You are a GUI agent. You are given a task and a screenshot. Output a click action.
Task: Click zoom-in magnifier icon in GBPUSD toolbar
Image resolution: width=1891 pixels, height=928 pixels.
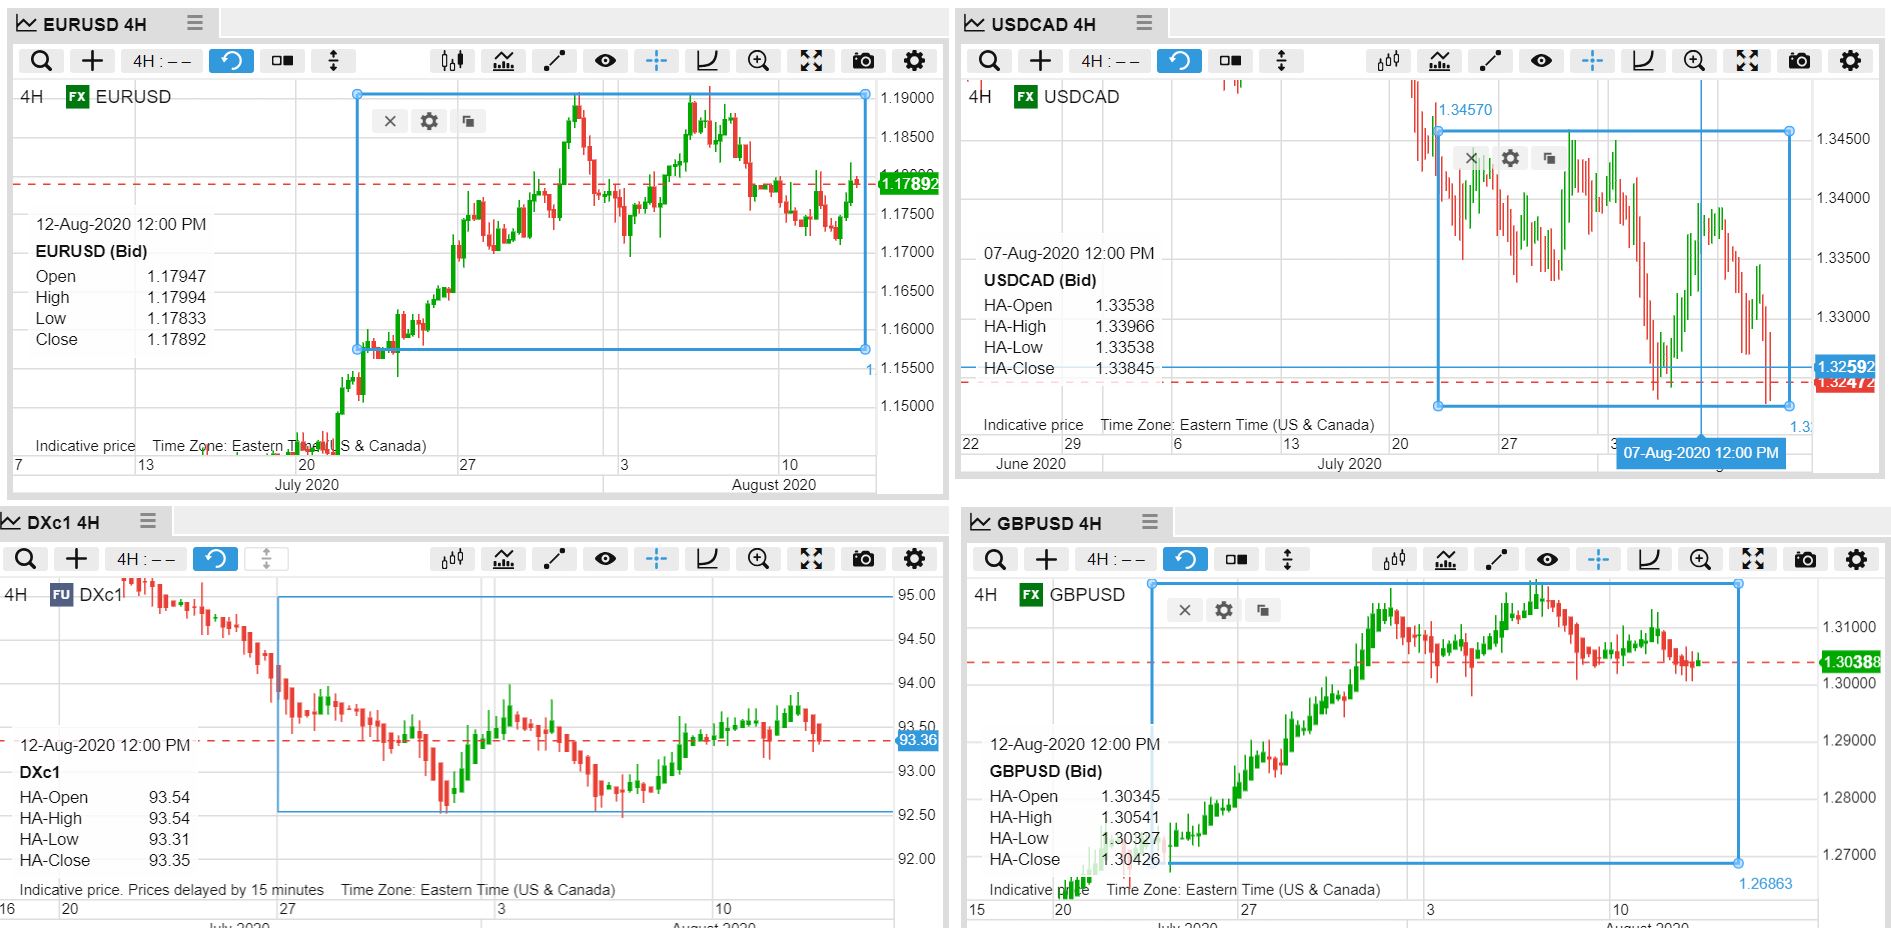pyautogui.click(x=1700, y=559)
